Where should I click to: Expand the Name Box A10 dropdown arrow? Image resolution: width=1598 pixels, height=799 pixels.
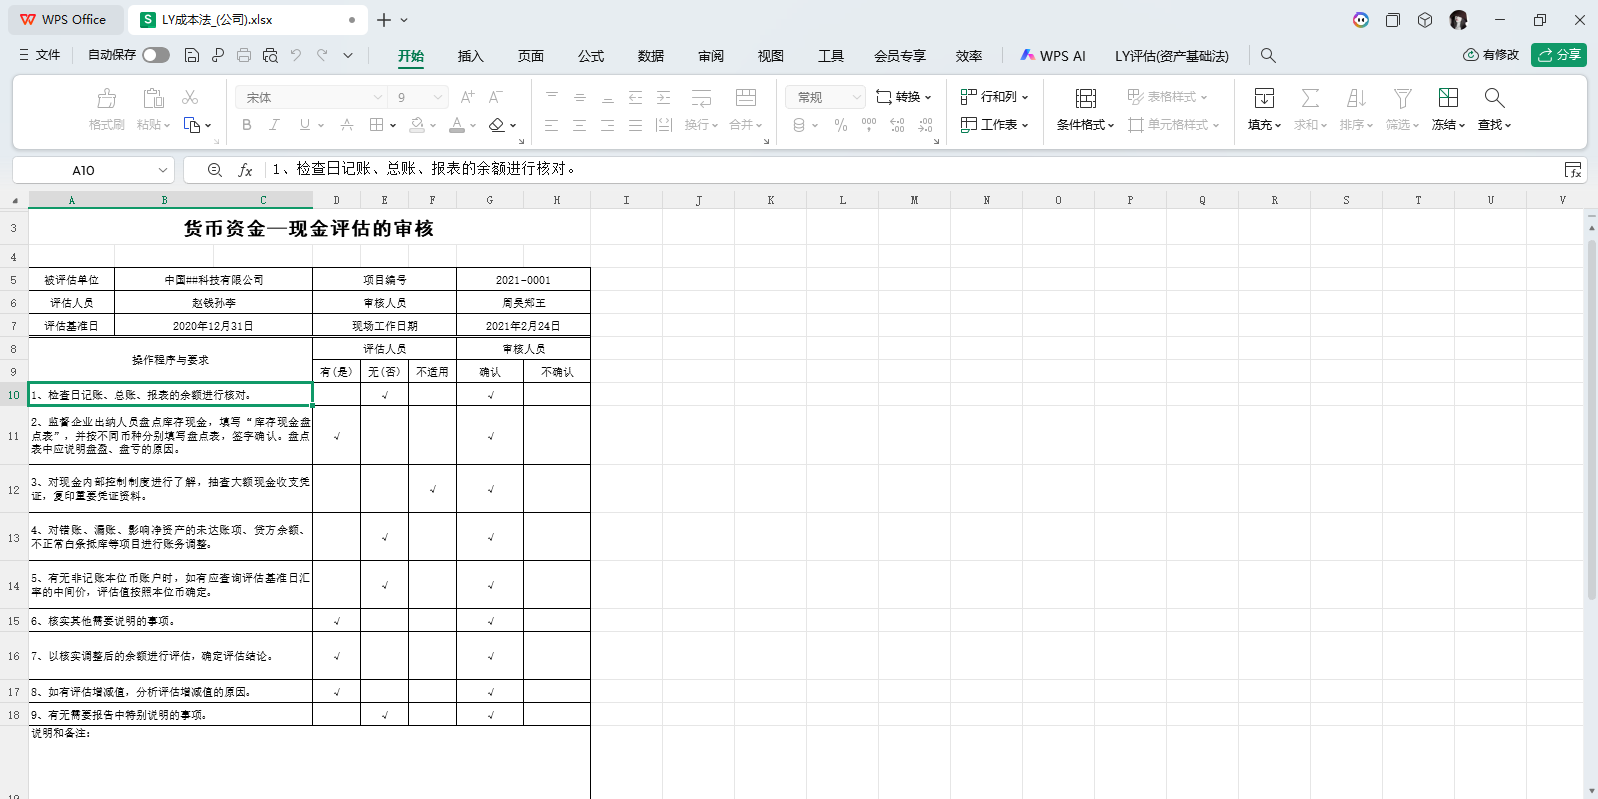coord(162,170)
